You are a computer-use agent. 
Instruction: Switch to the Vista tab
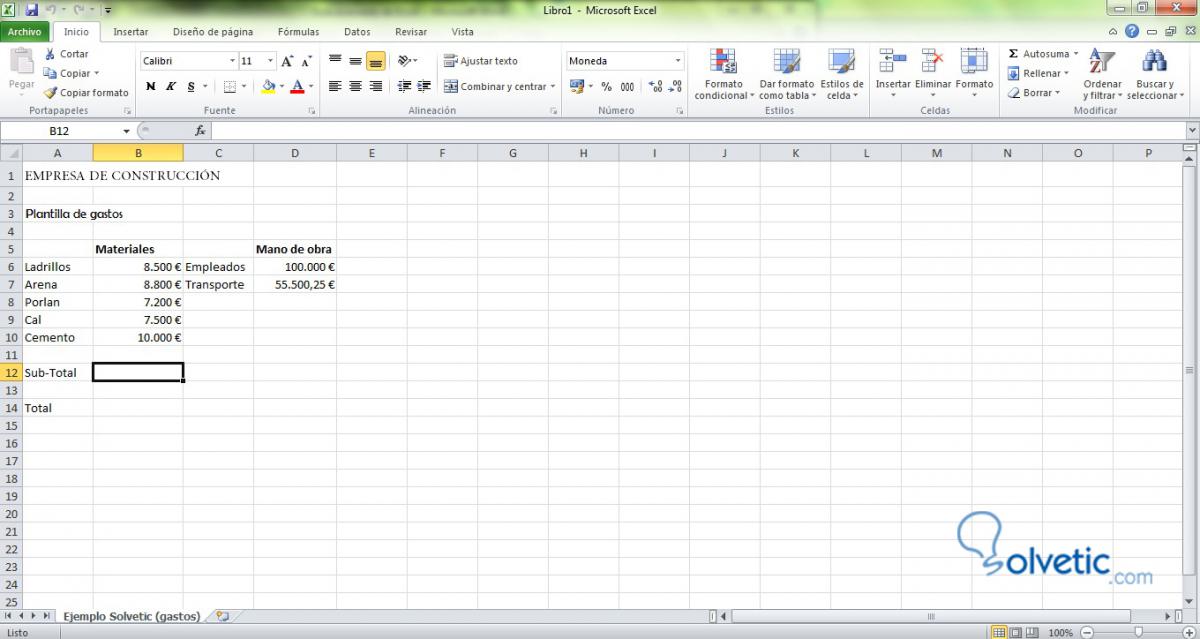463,32
